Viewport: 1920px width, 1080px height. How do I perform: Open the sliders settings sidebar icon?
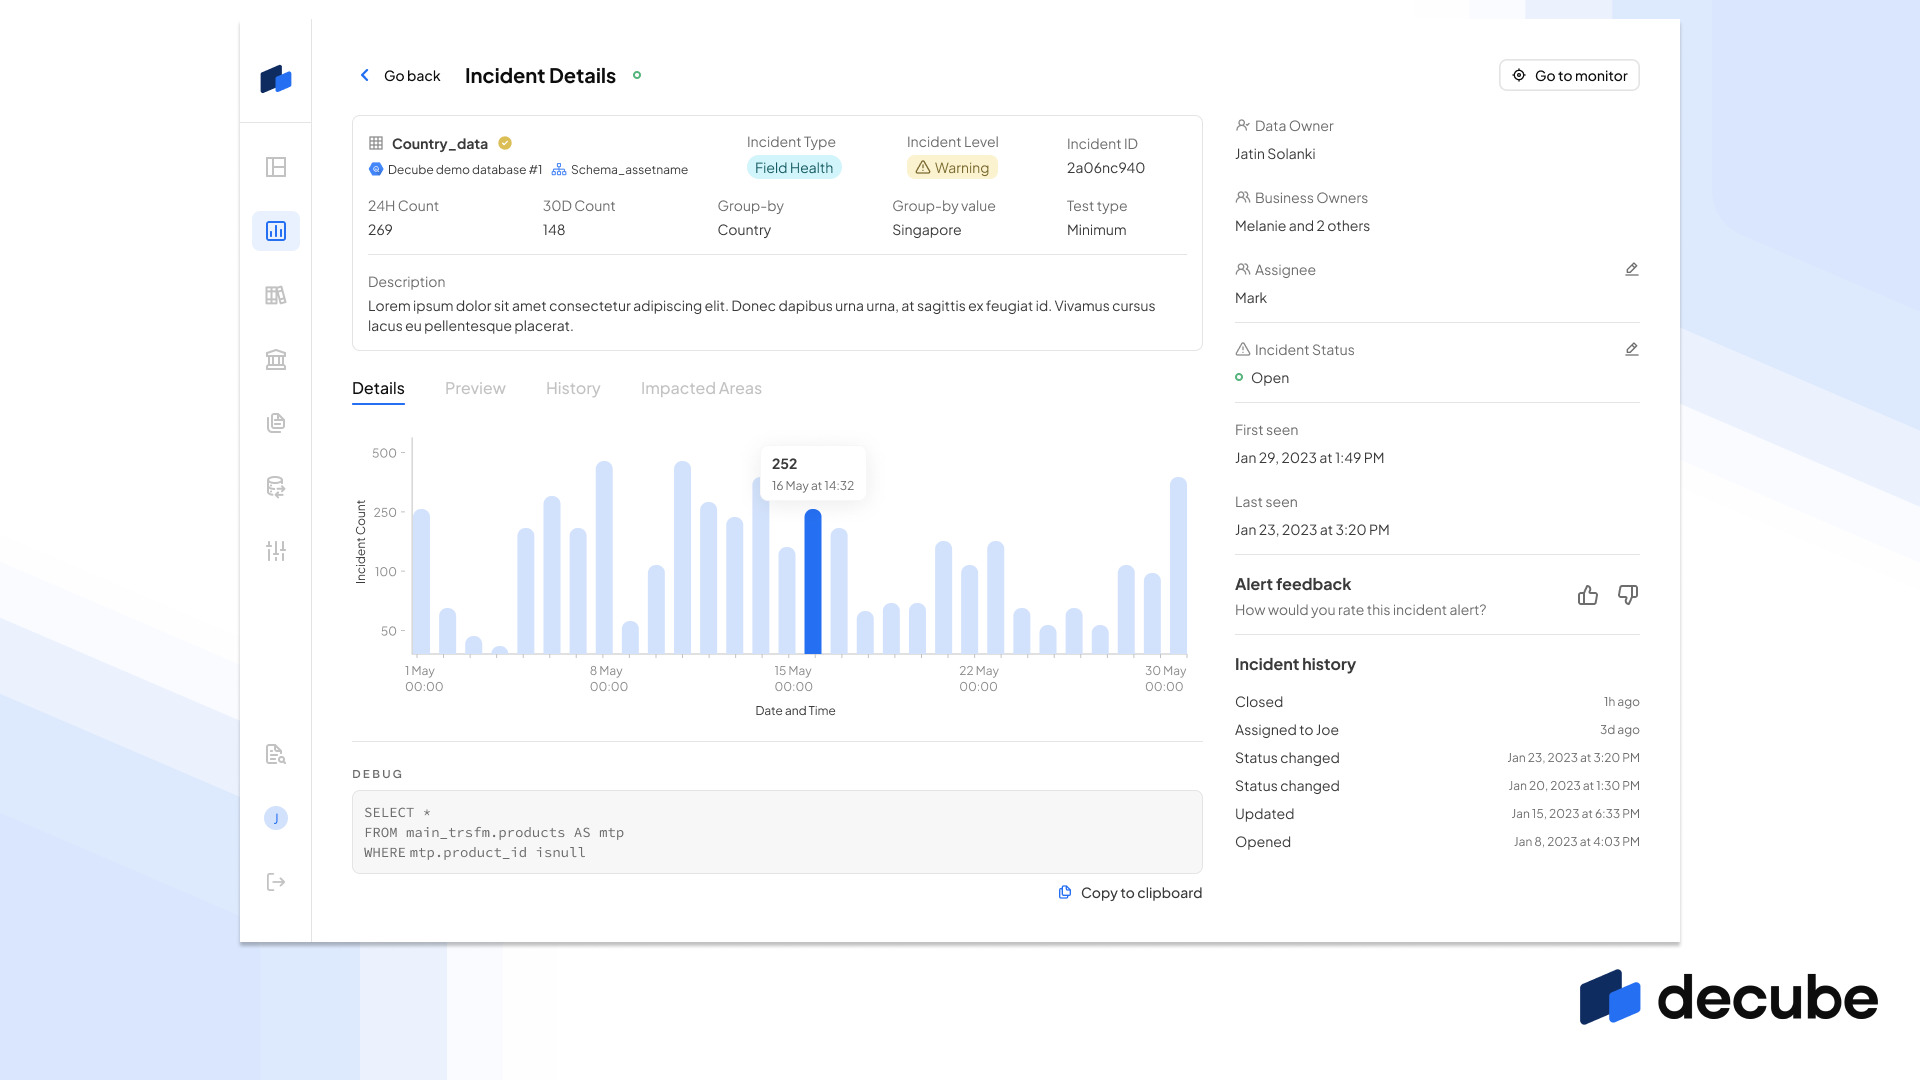coord(276,551)
